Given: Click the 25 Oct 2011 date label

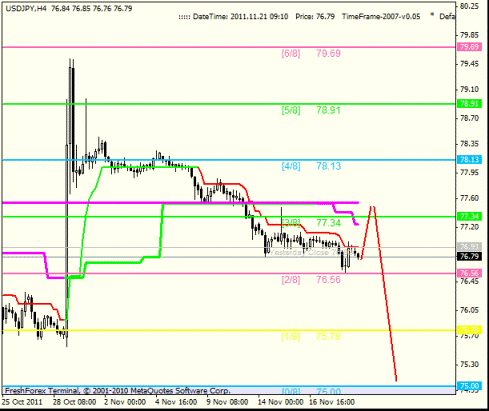Looking at the screenshot, I should tap(22, 402).
